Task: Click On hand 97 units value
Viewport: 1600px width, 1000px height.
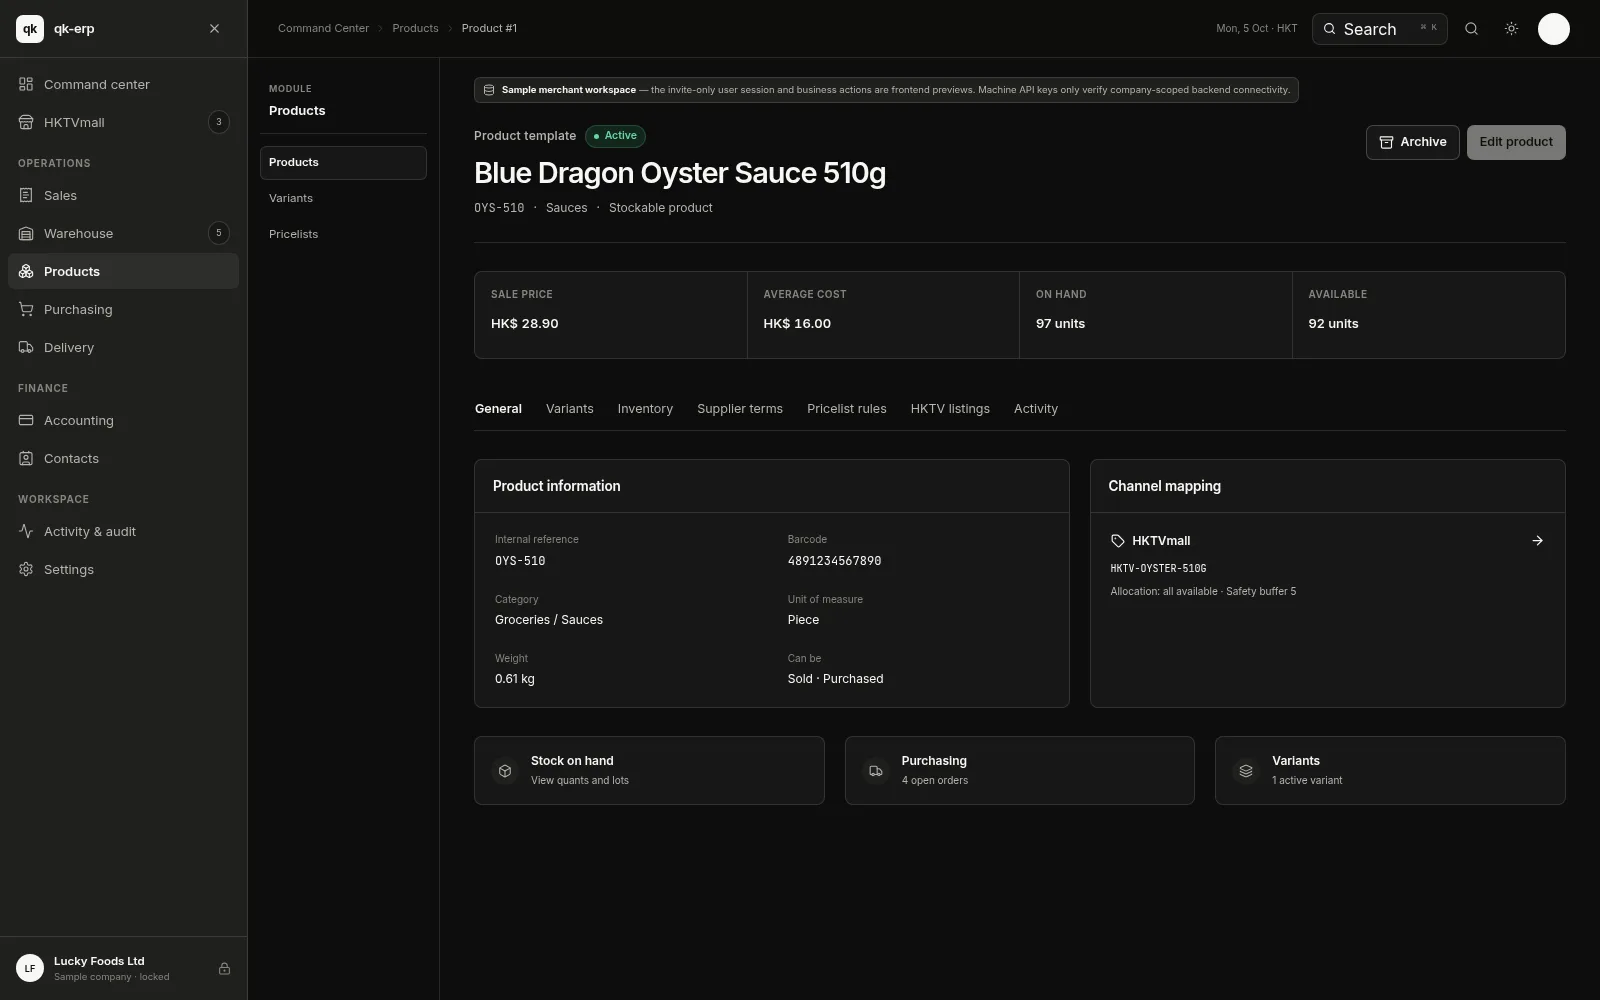Action: [x=1060, y=324]
